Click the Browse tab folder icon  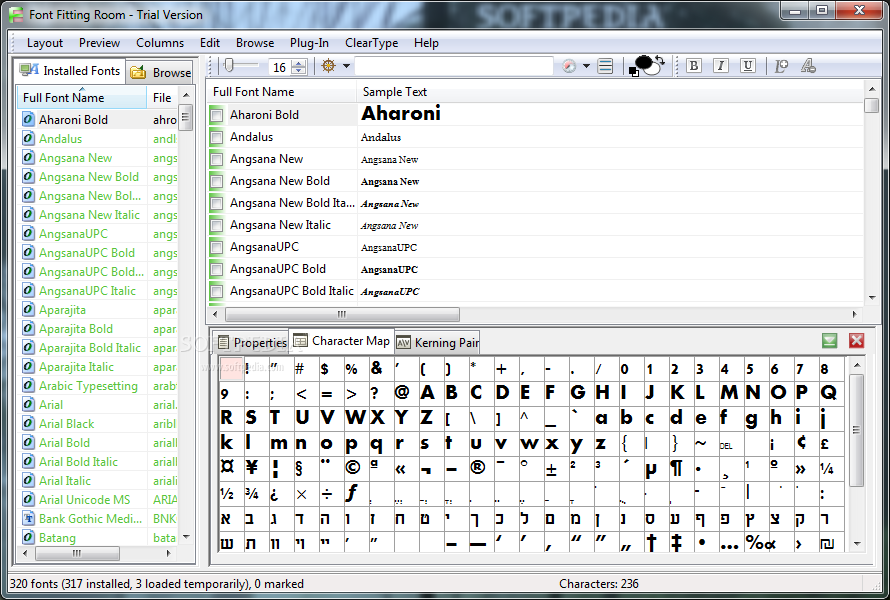(138, 72)
